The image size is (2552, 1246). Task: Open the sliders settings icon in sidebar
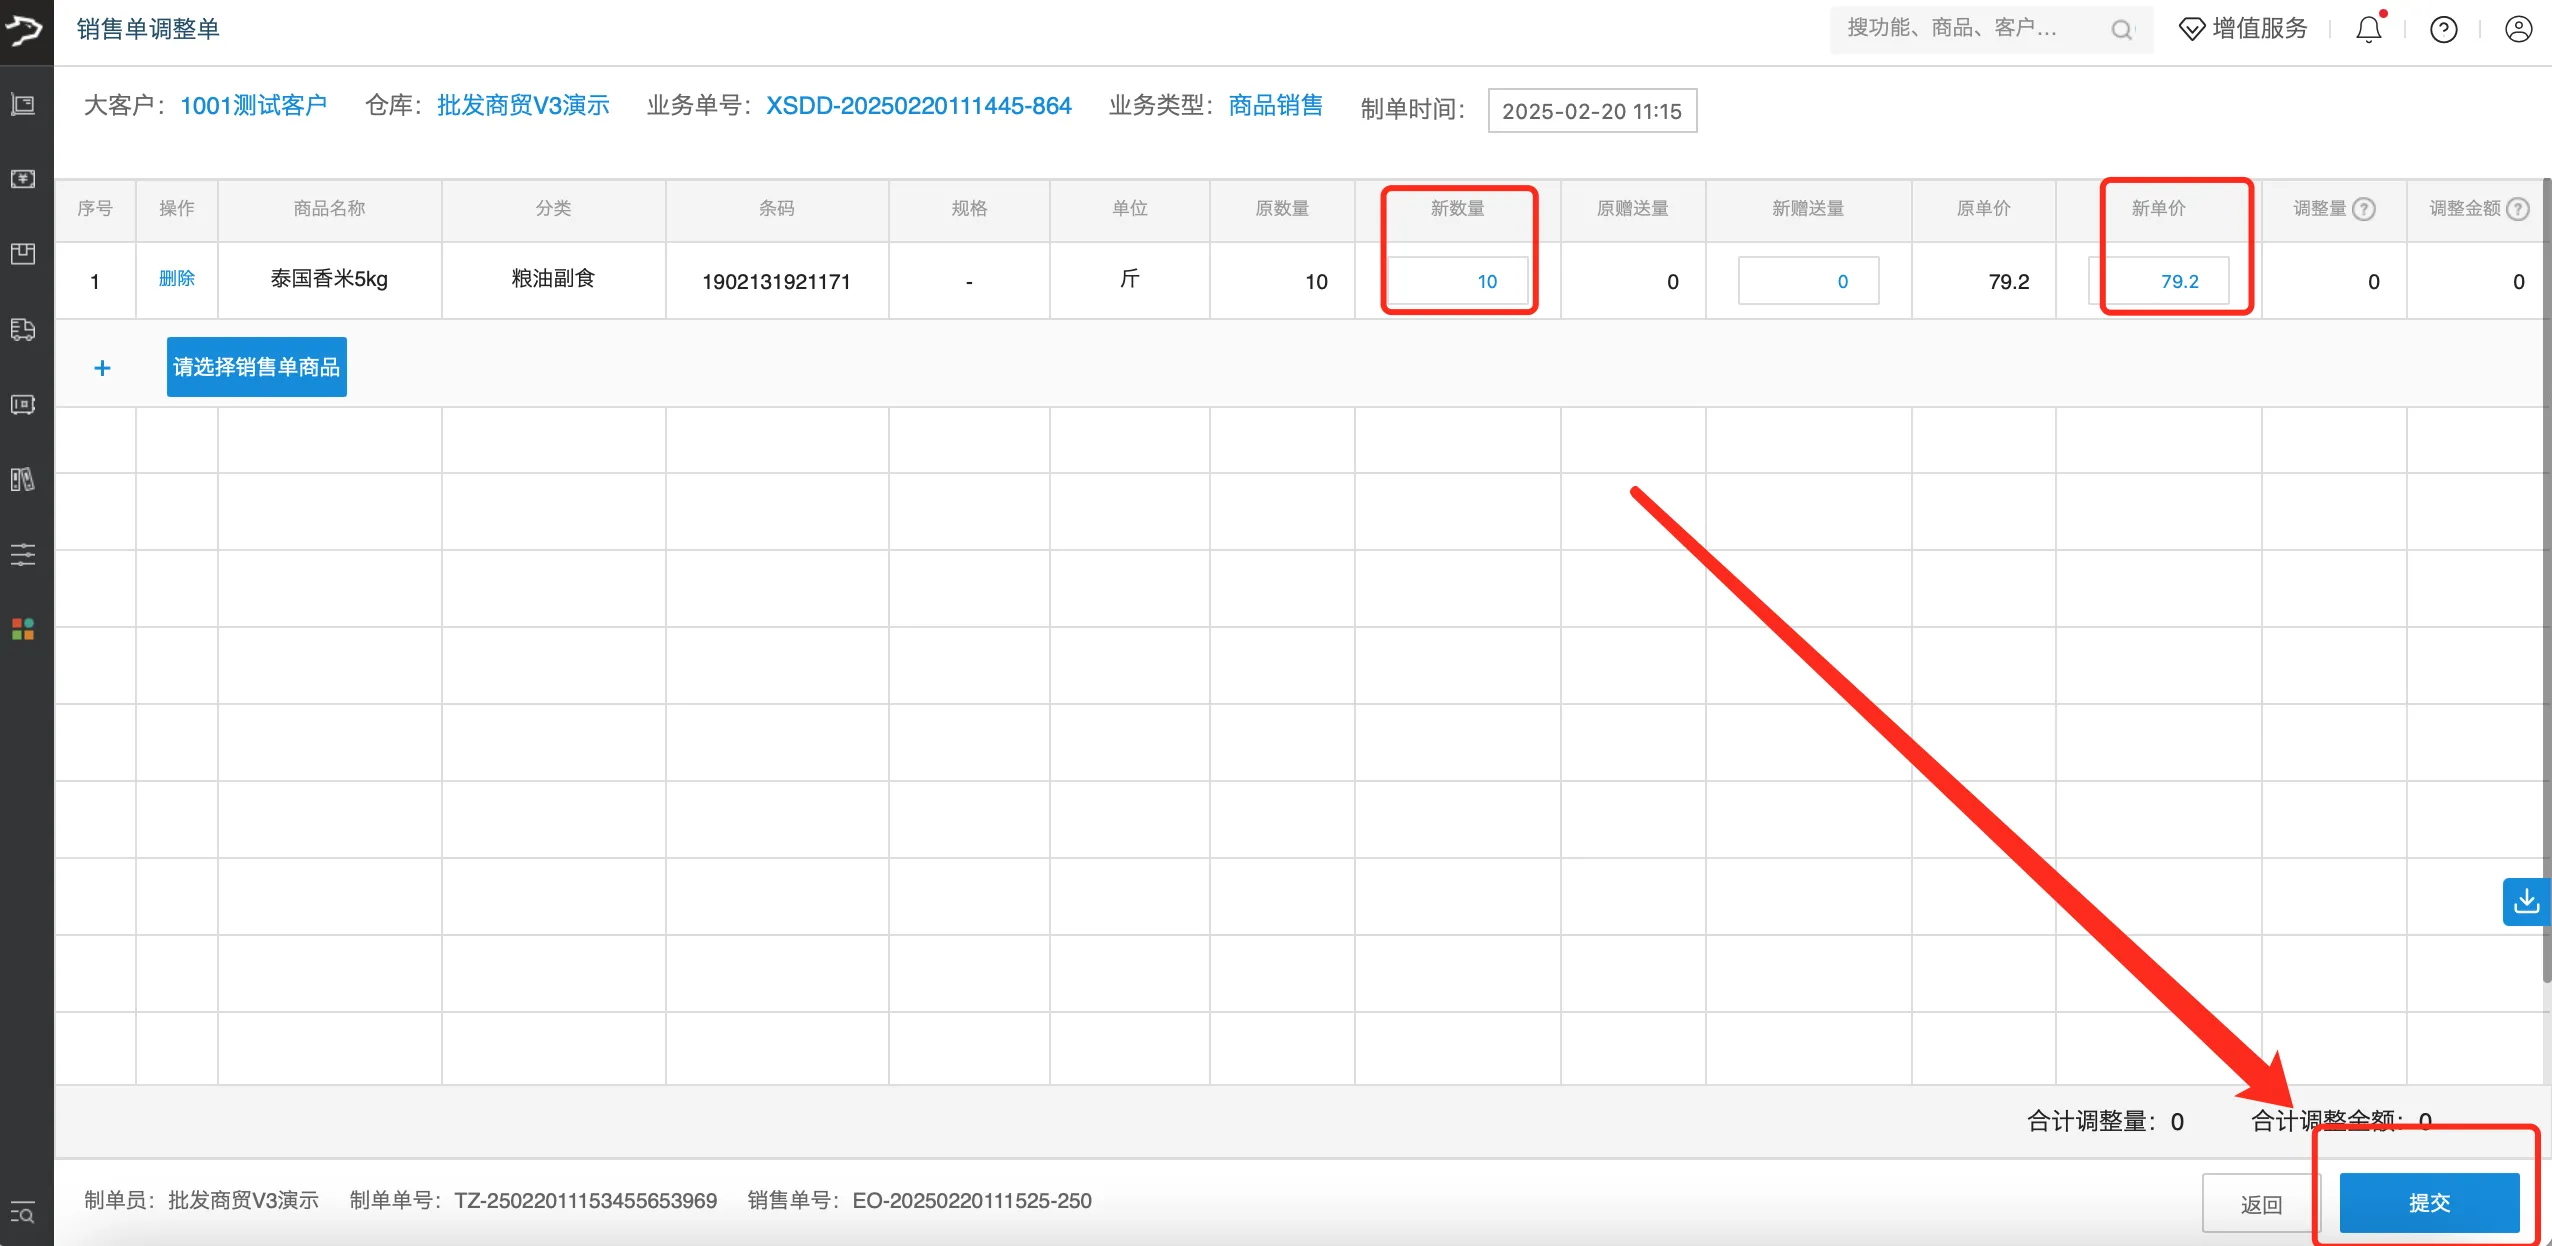click(x=23, y=555)
